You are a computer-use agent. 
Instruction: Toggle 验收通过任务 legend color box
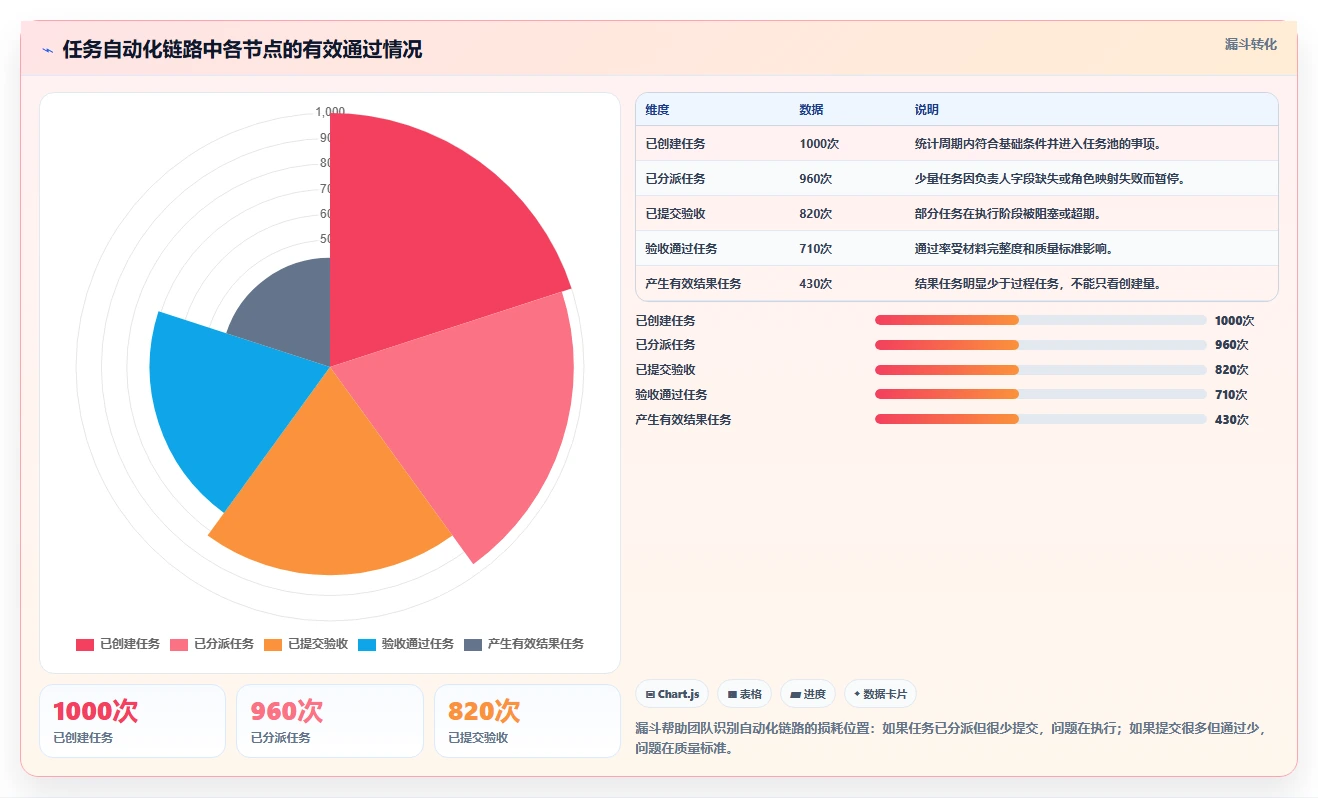pyautogui.click(x=367, y=644)
